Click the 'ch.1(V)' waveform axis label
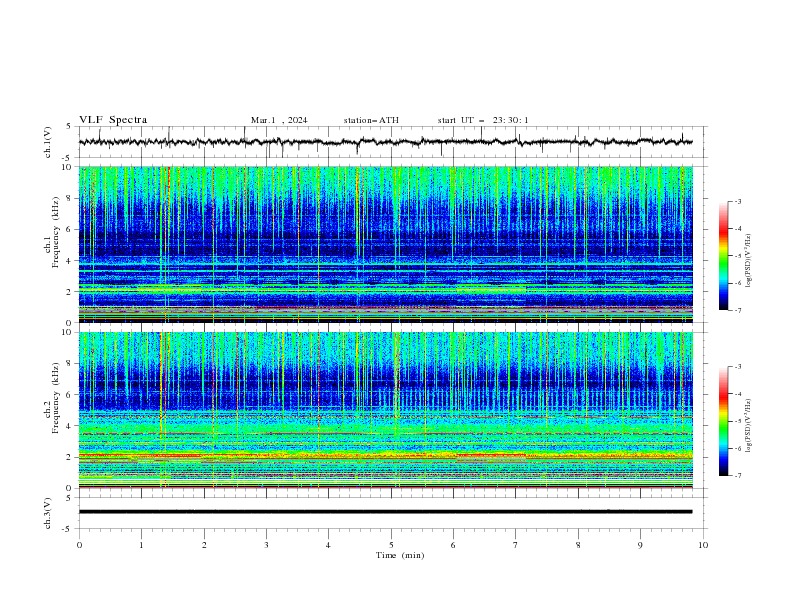The image size is (792, 612). [x=48, y=142]
